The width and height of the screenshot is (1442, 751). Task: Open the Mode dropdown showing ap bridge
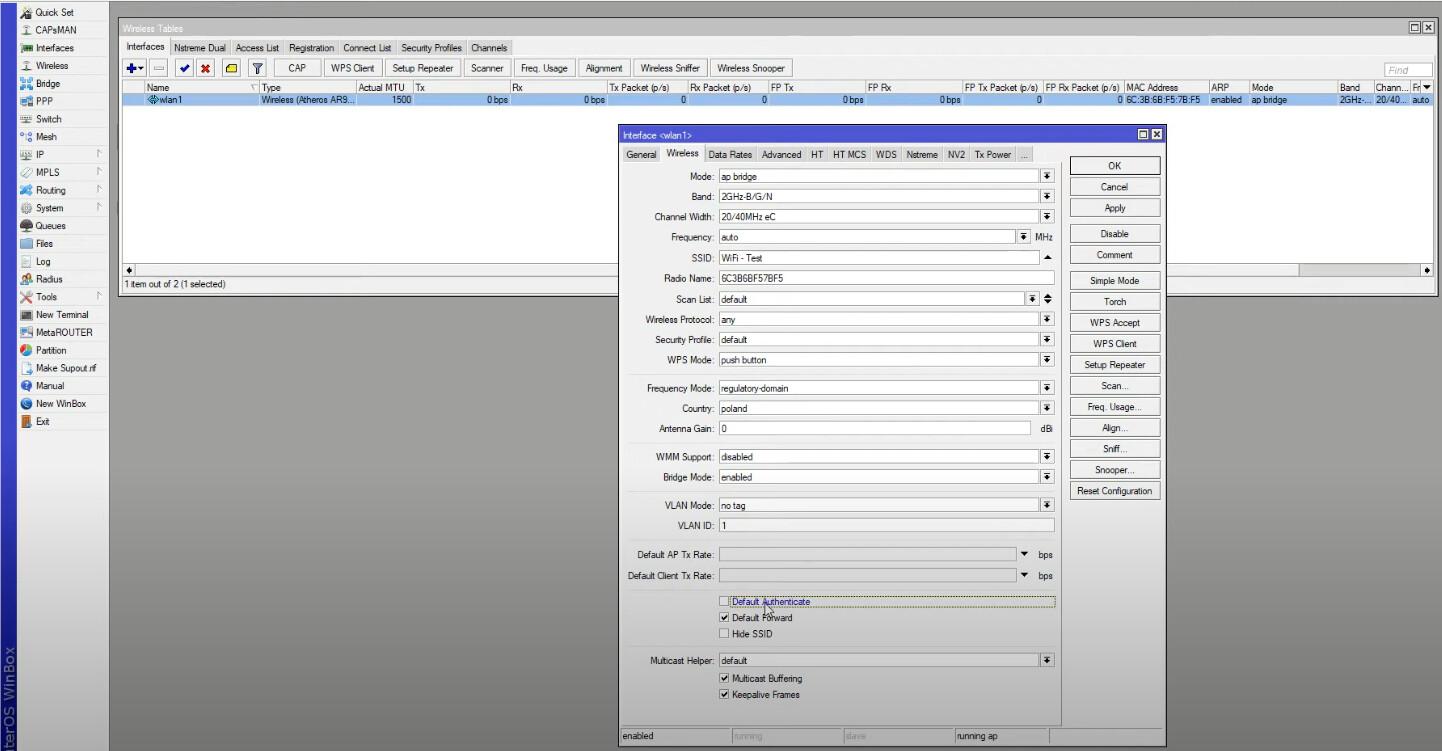click(1047, 176)
